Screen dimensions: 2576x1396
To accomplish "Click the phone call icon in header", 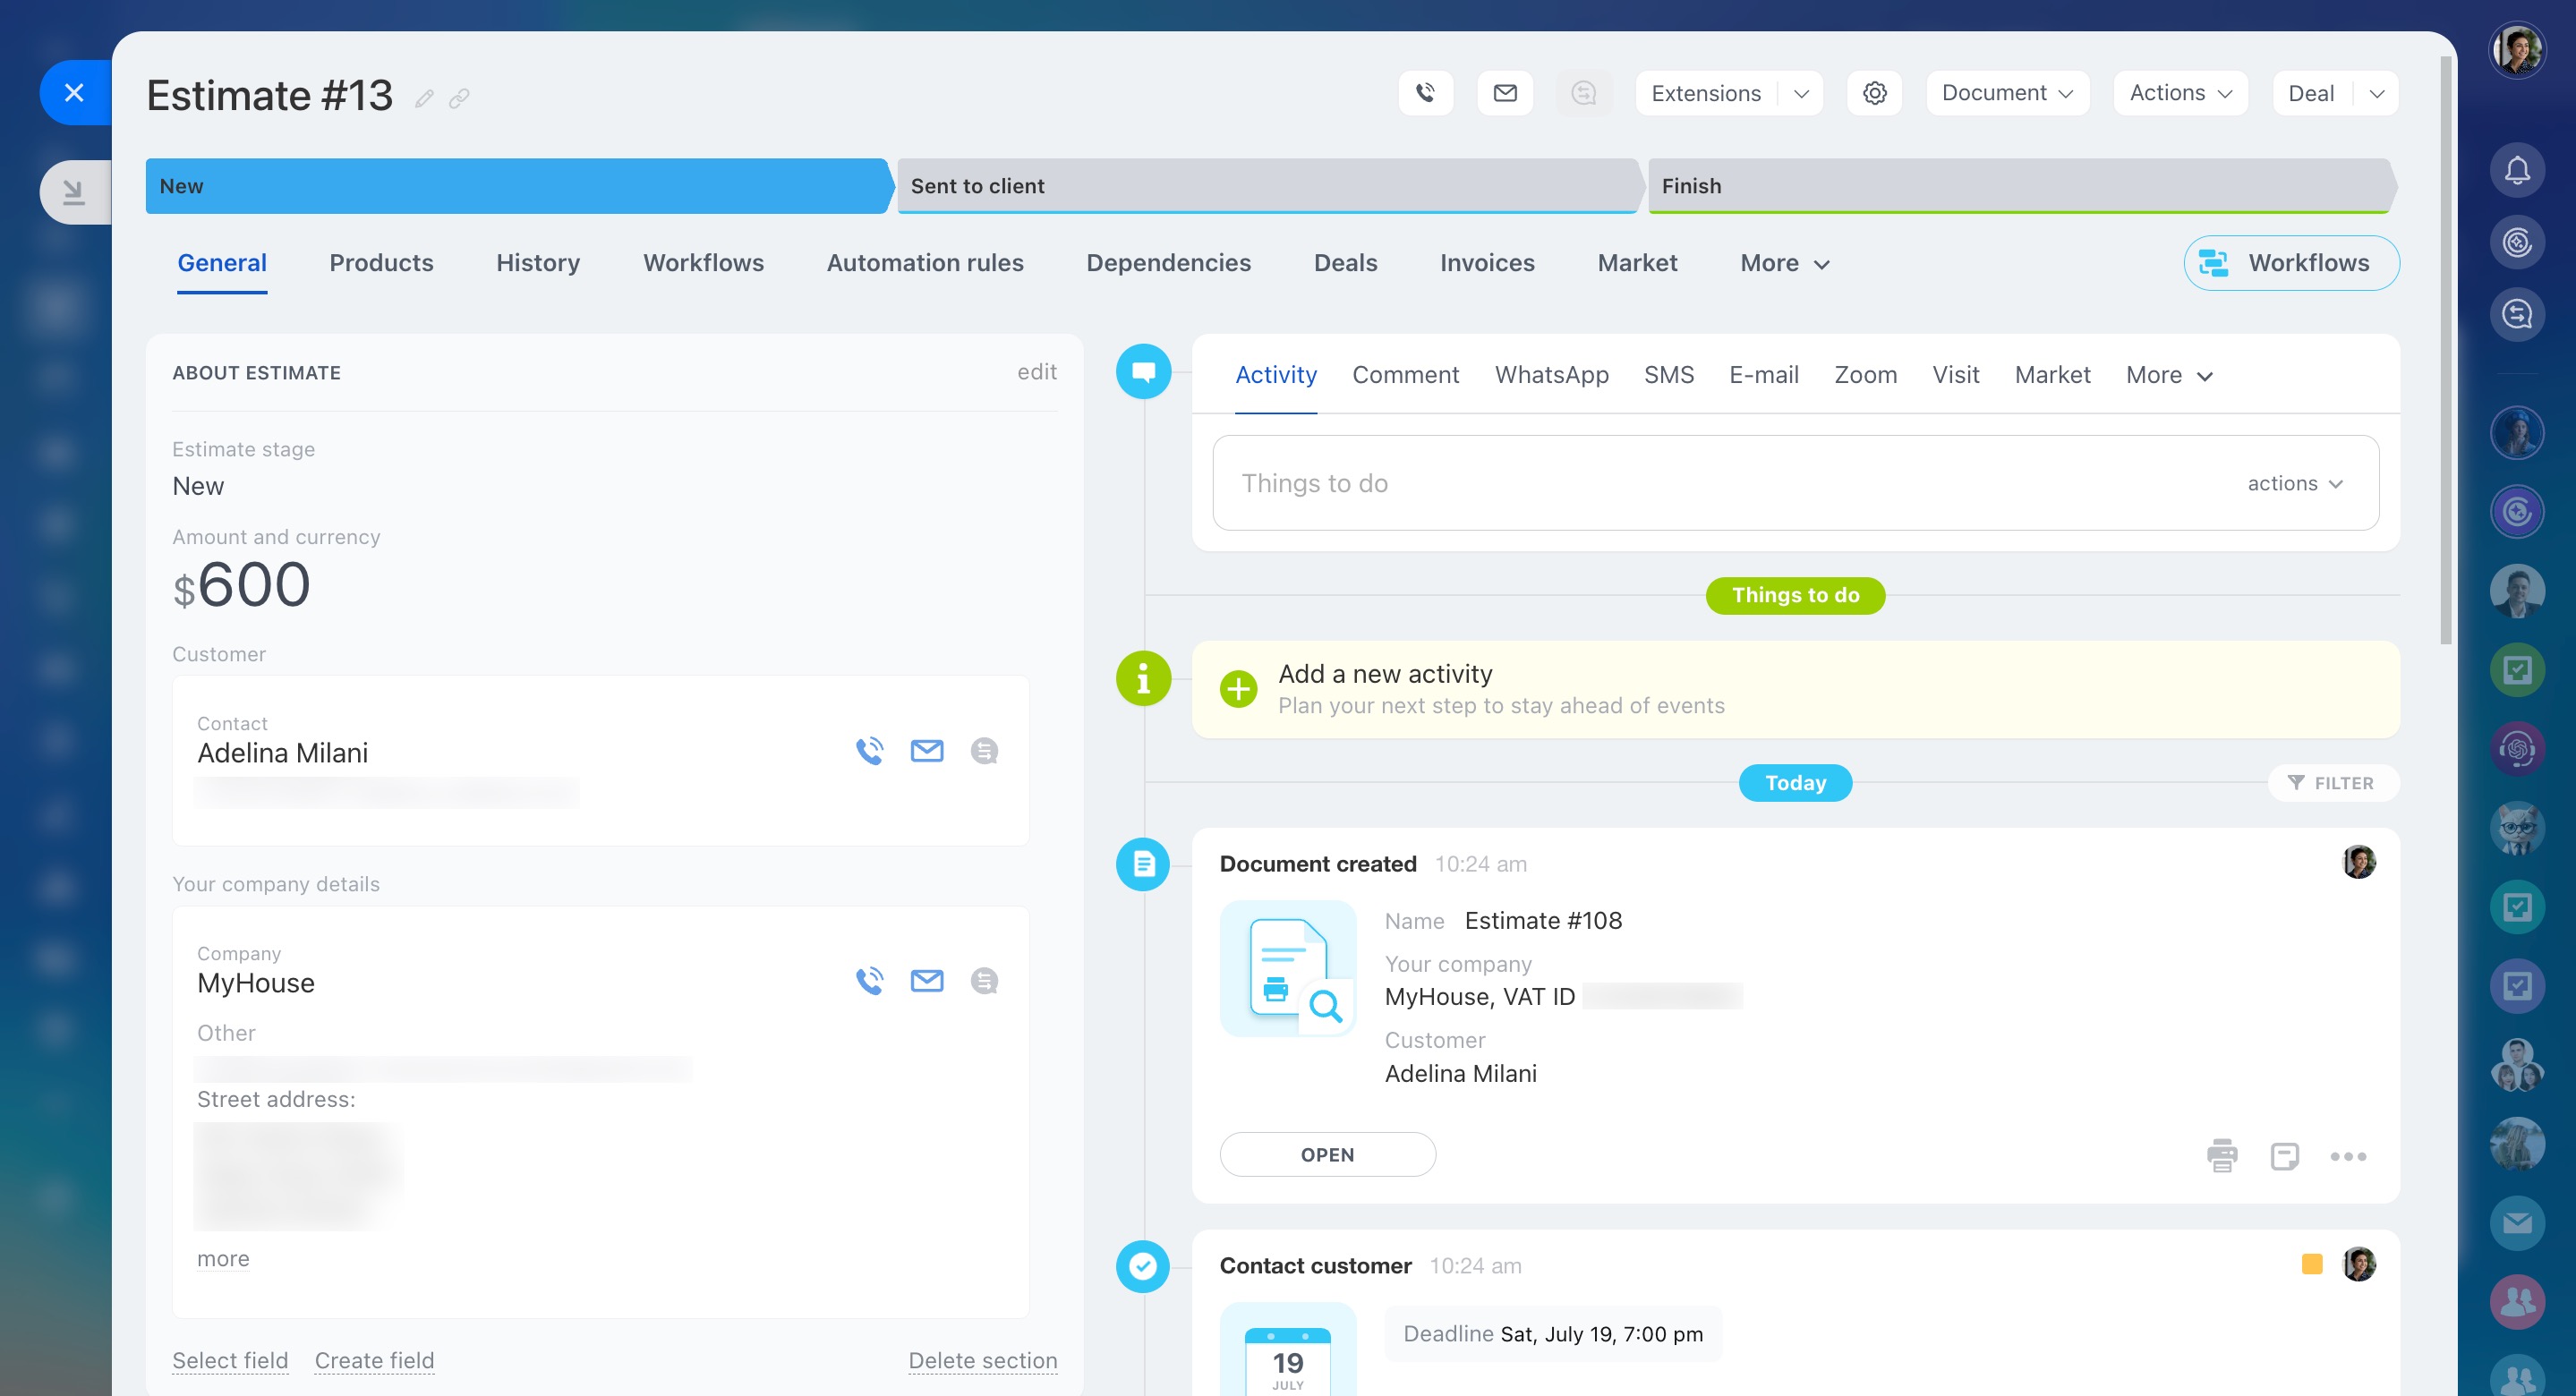I will [1425, 93].
